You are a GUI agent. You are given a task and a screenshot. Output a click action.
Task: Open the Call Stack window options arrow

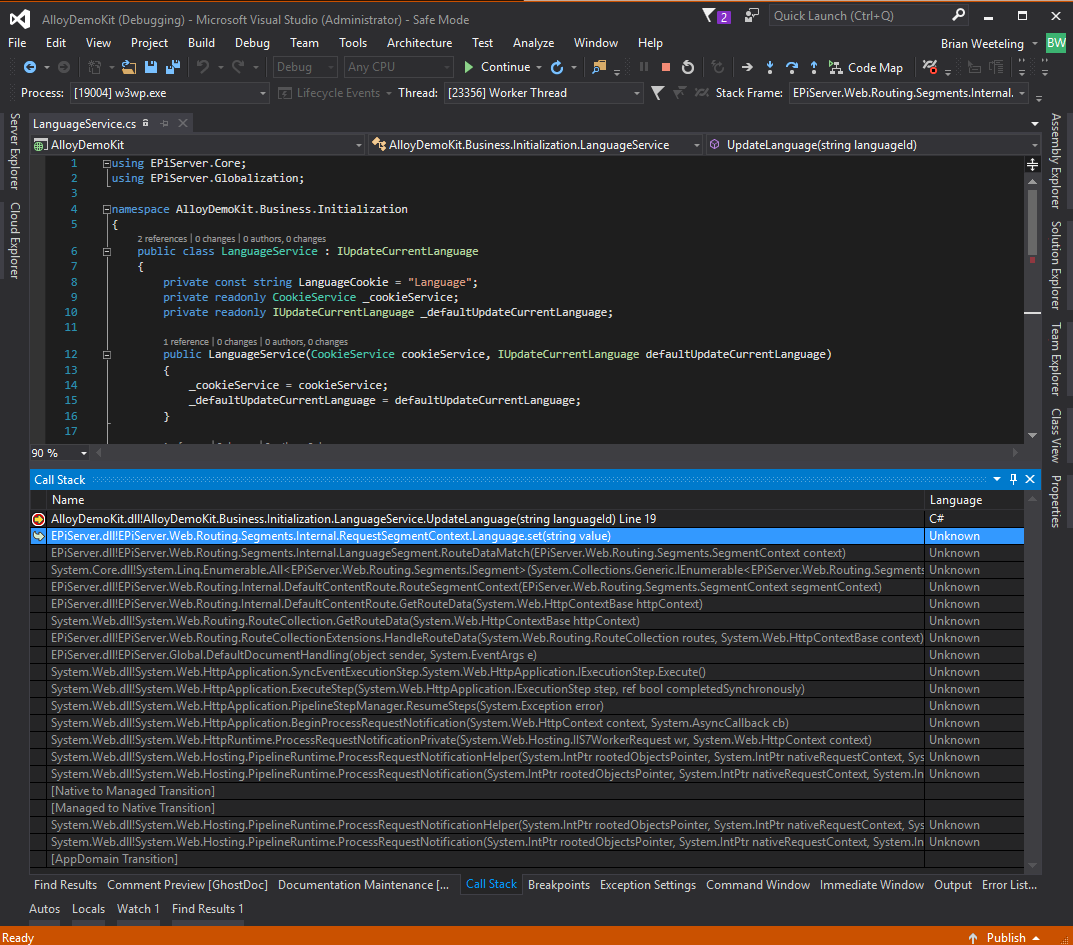point(997,479)
